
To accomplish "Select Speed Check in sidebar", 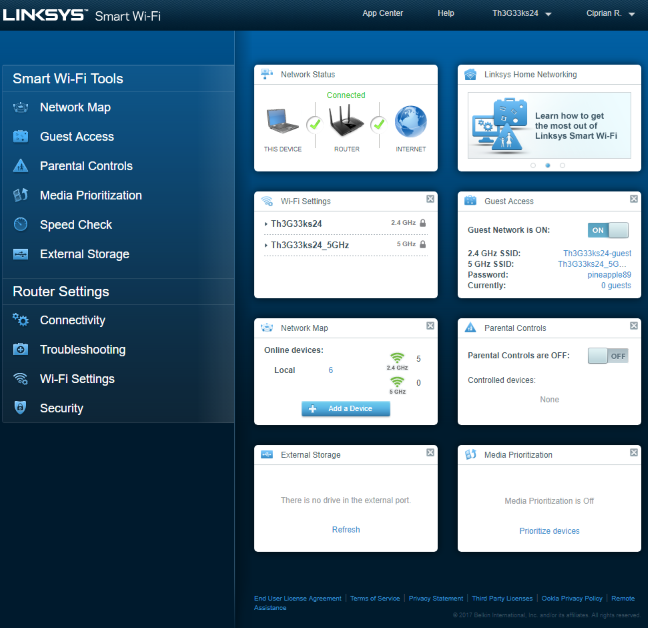I will pyautogui.click(x=76, y=224).
